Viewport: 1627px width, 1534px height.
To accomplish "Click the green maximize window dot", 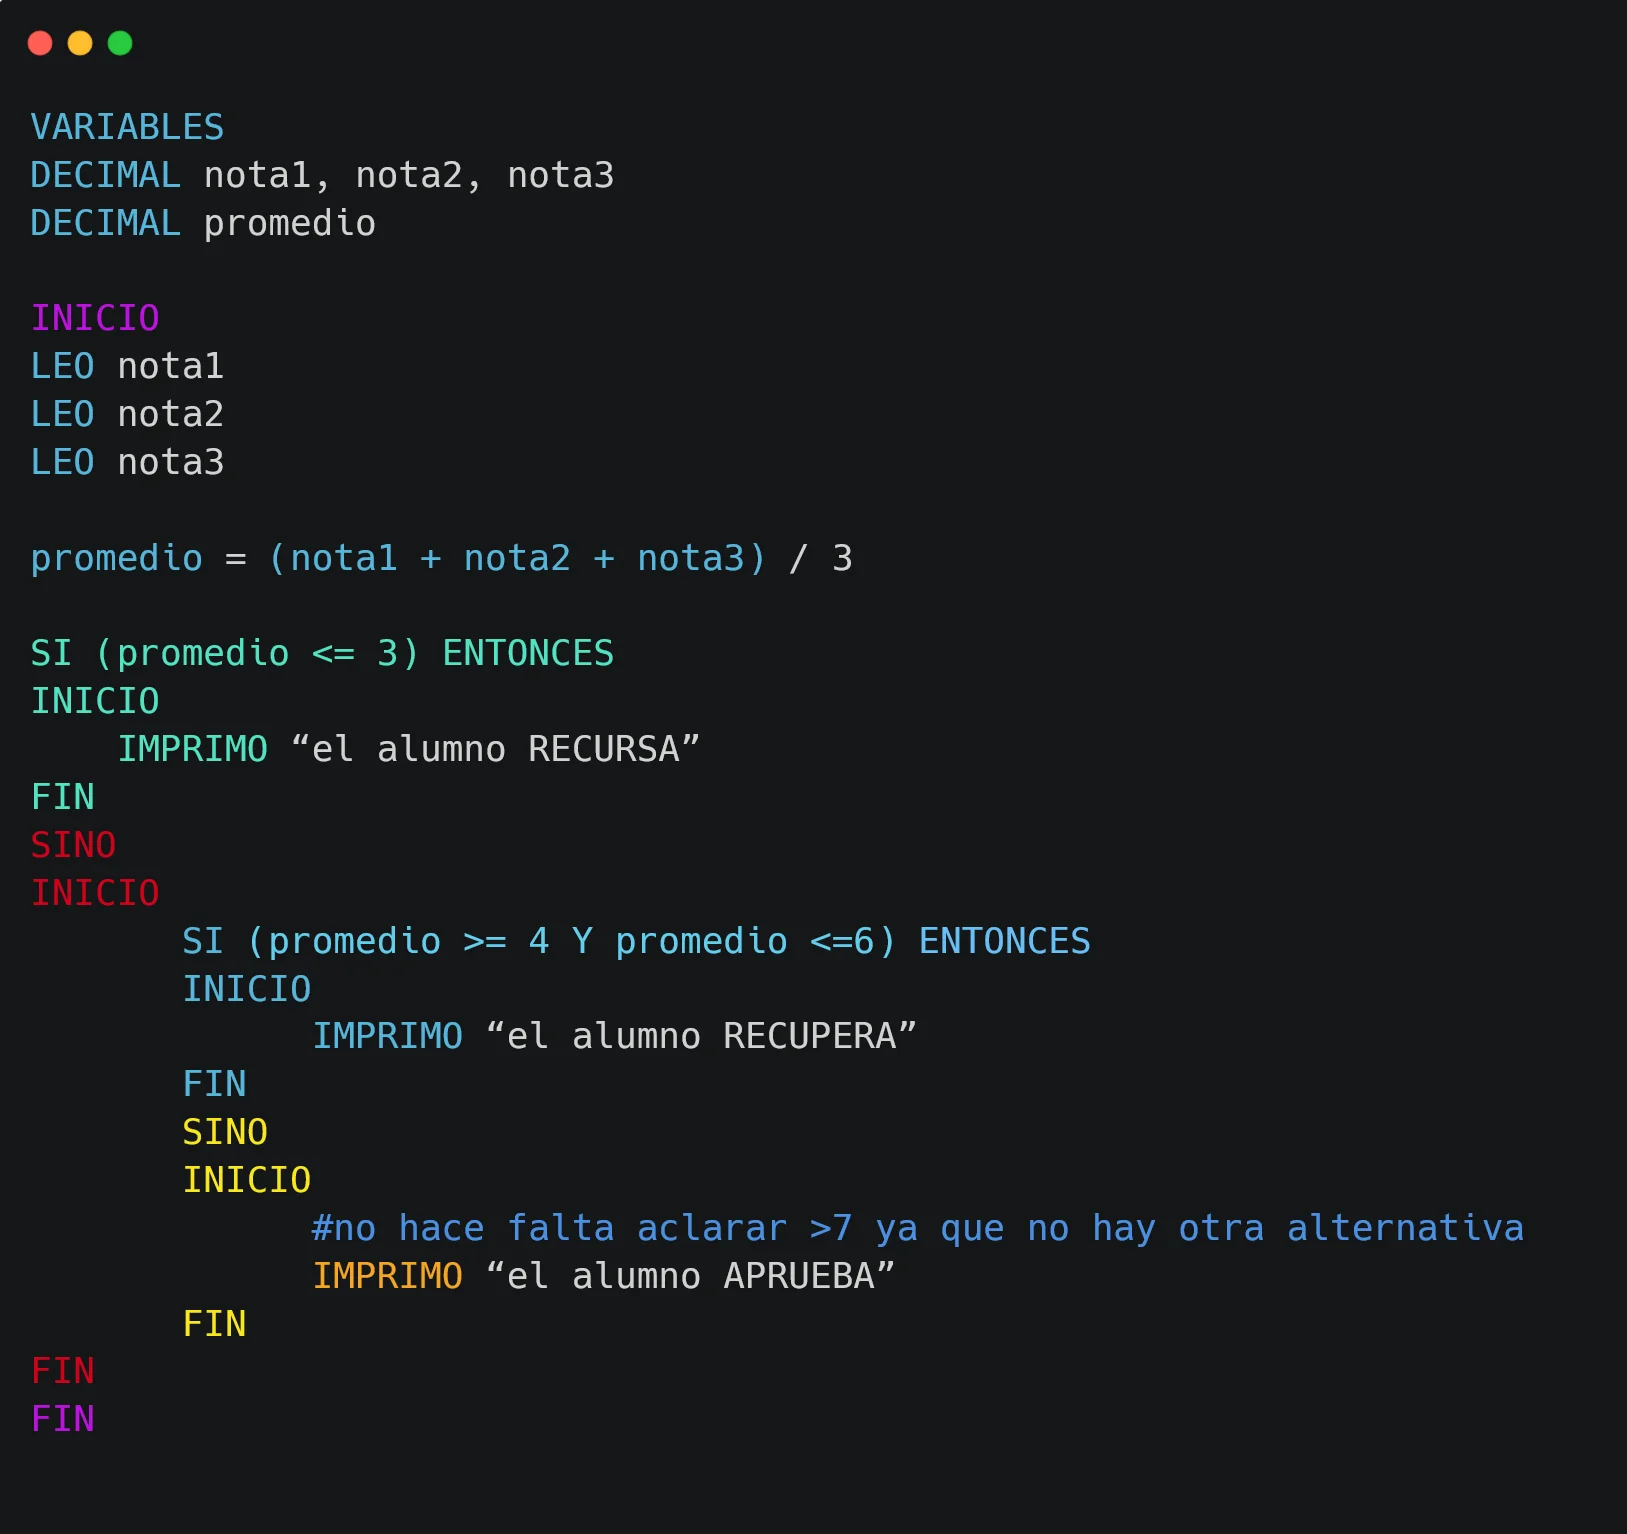I will coord(120,43).
